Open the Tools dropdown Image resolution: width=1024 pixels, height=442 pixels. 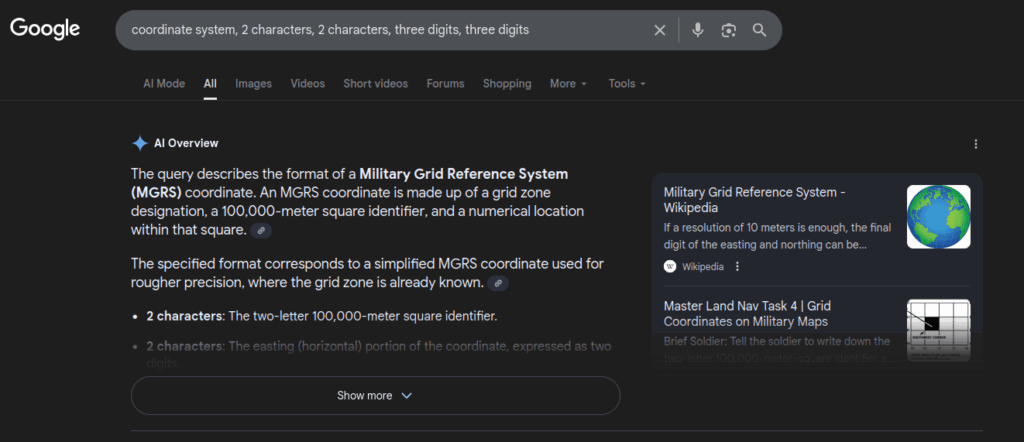(x=627, y=84)
